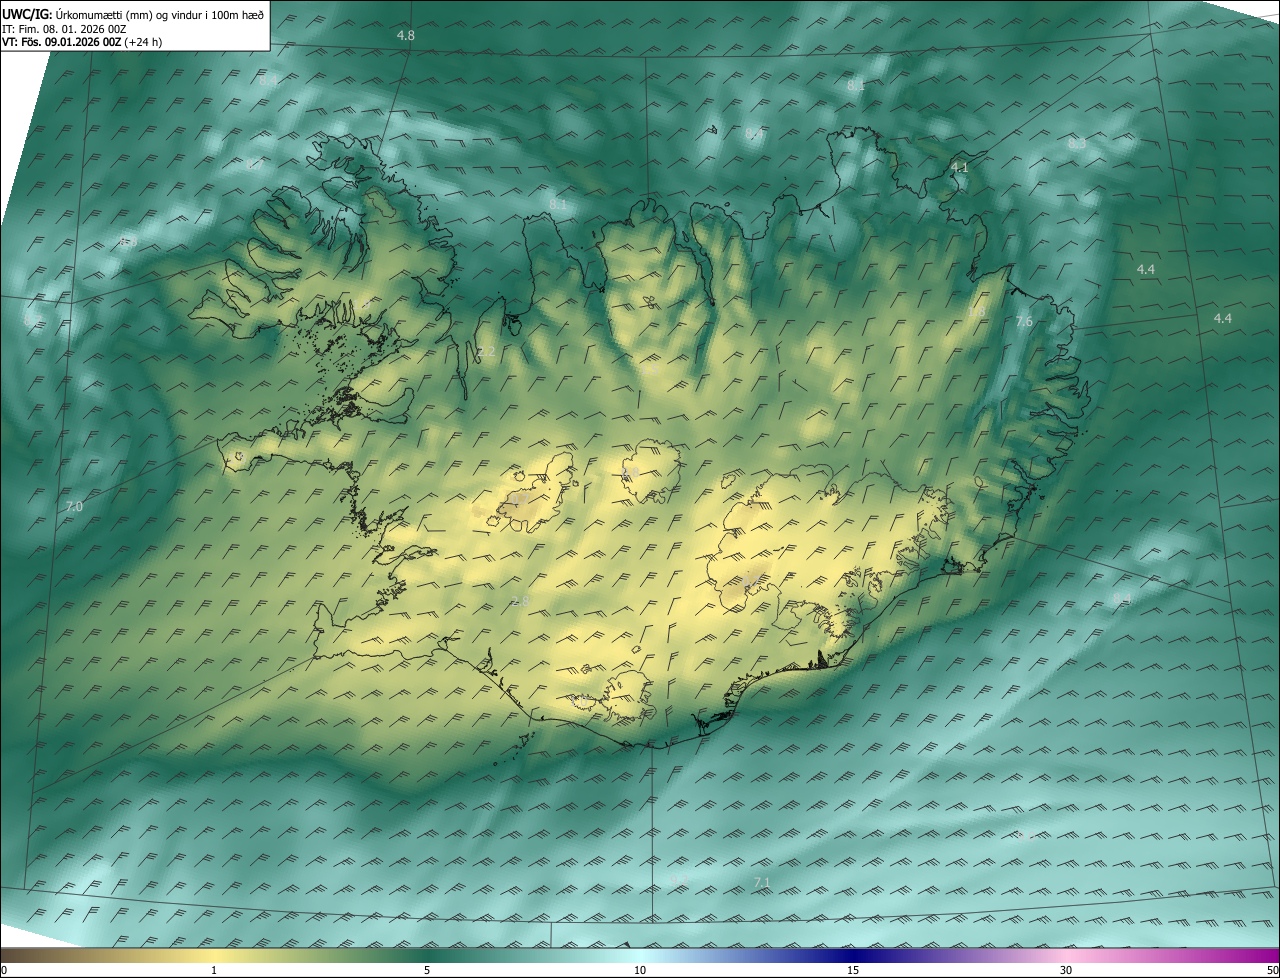Viewport: 1280px width, 978px height.
Task: Click the 7.1 value label on the map
Action: [761, 882]
